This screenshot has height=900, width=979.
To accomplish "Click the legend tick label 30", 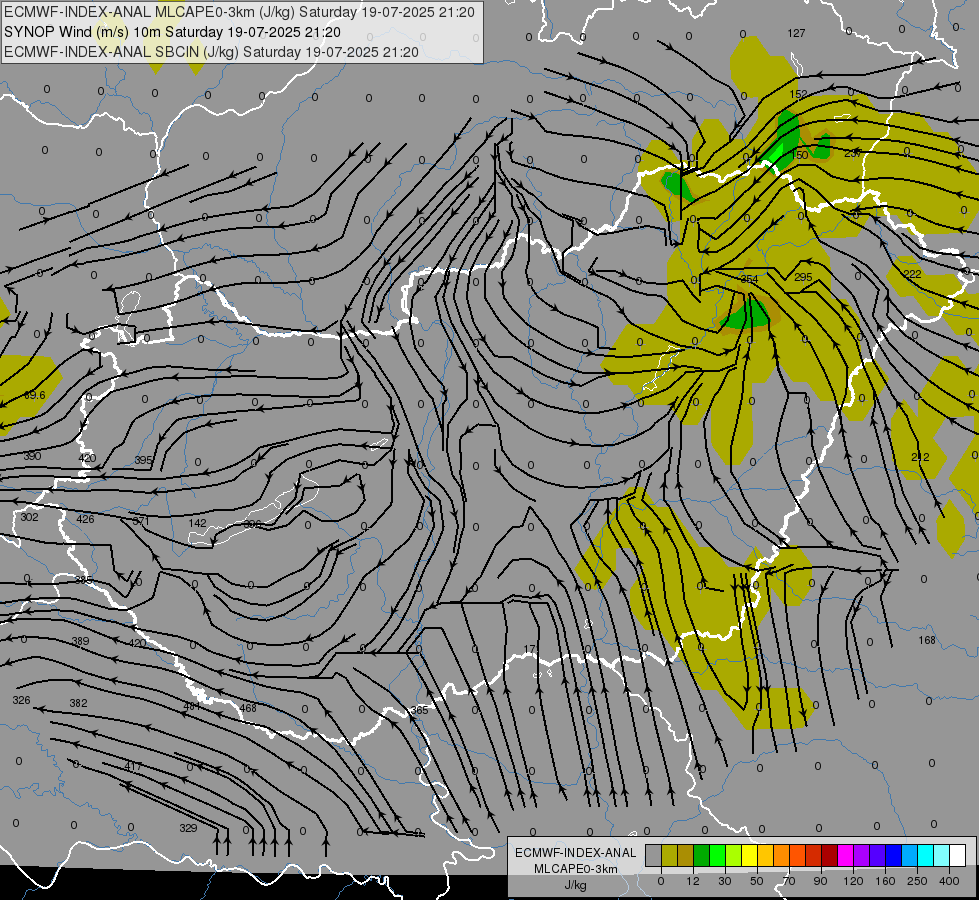I will tap(724, 881).
